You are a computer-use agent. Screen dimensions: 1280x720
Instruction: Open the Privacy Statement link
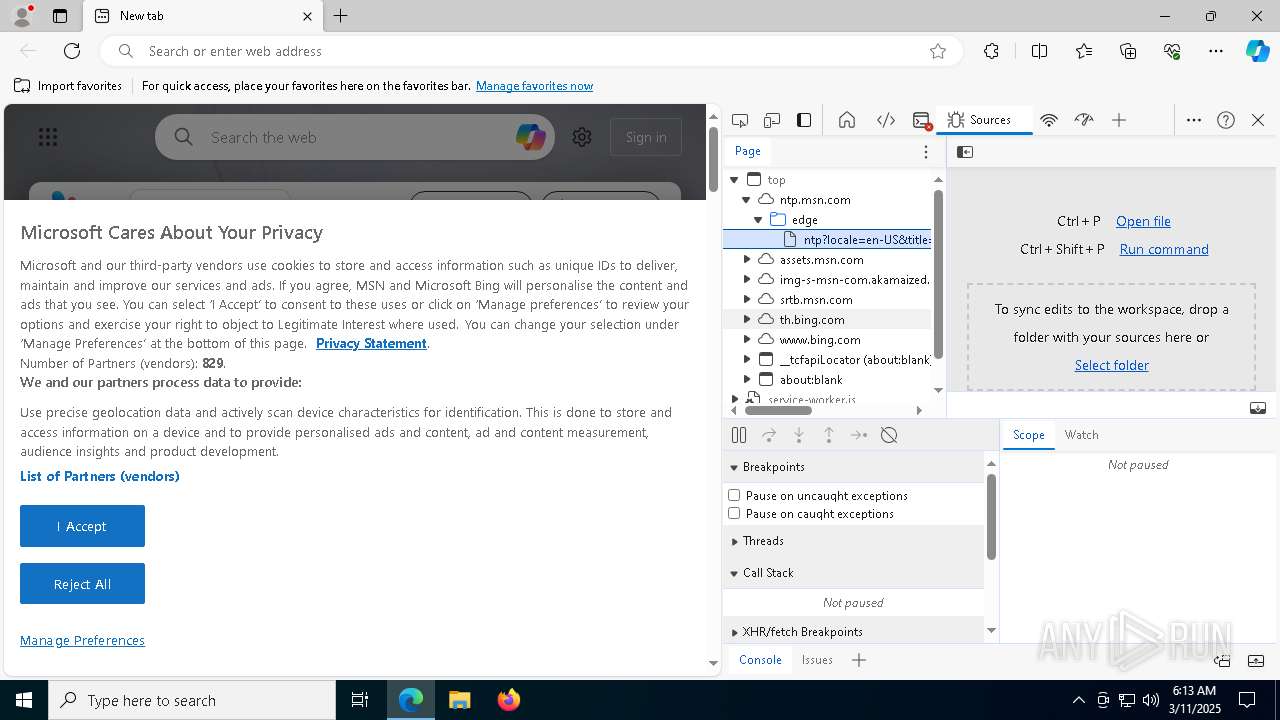[371, 343]
